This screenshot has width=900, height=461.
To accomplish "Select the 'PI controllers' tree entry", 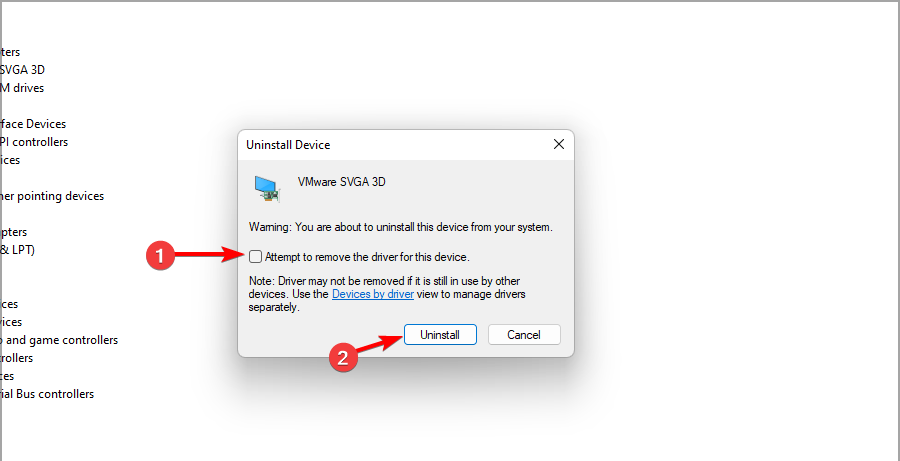I will (34, 142).
